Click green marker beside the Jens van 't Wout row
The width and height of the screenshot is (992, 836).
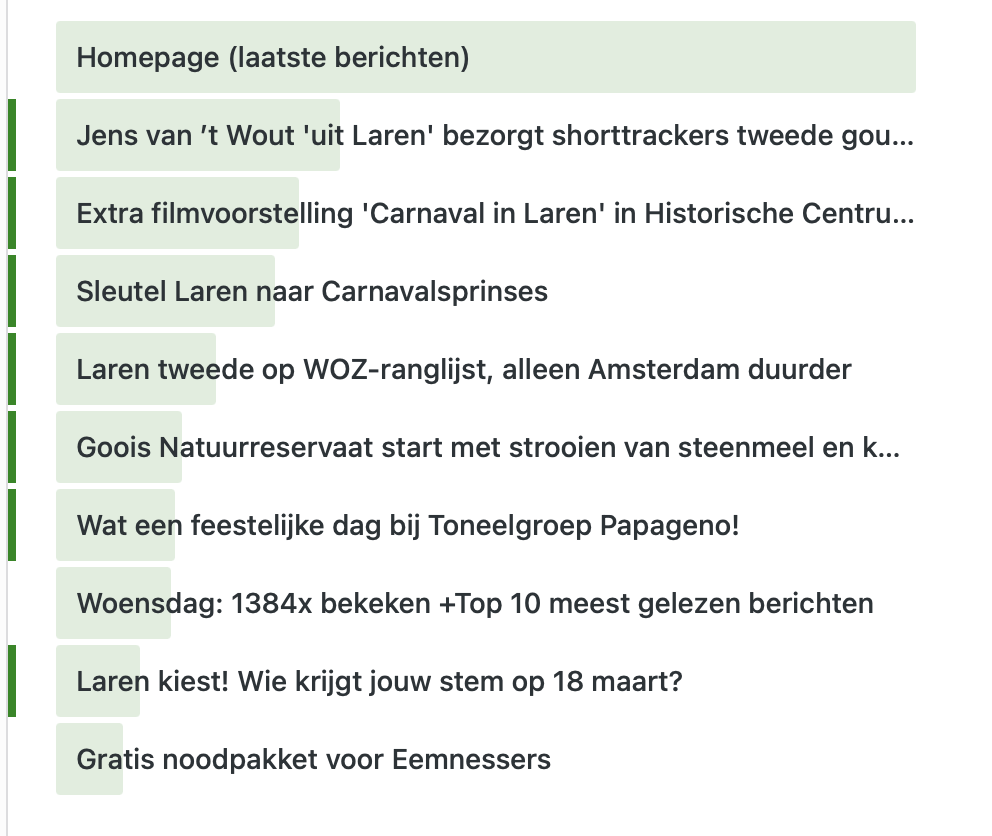coord(12,135)
